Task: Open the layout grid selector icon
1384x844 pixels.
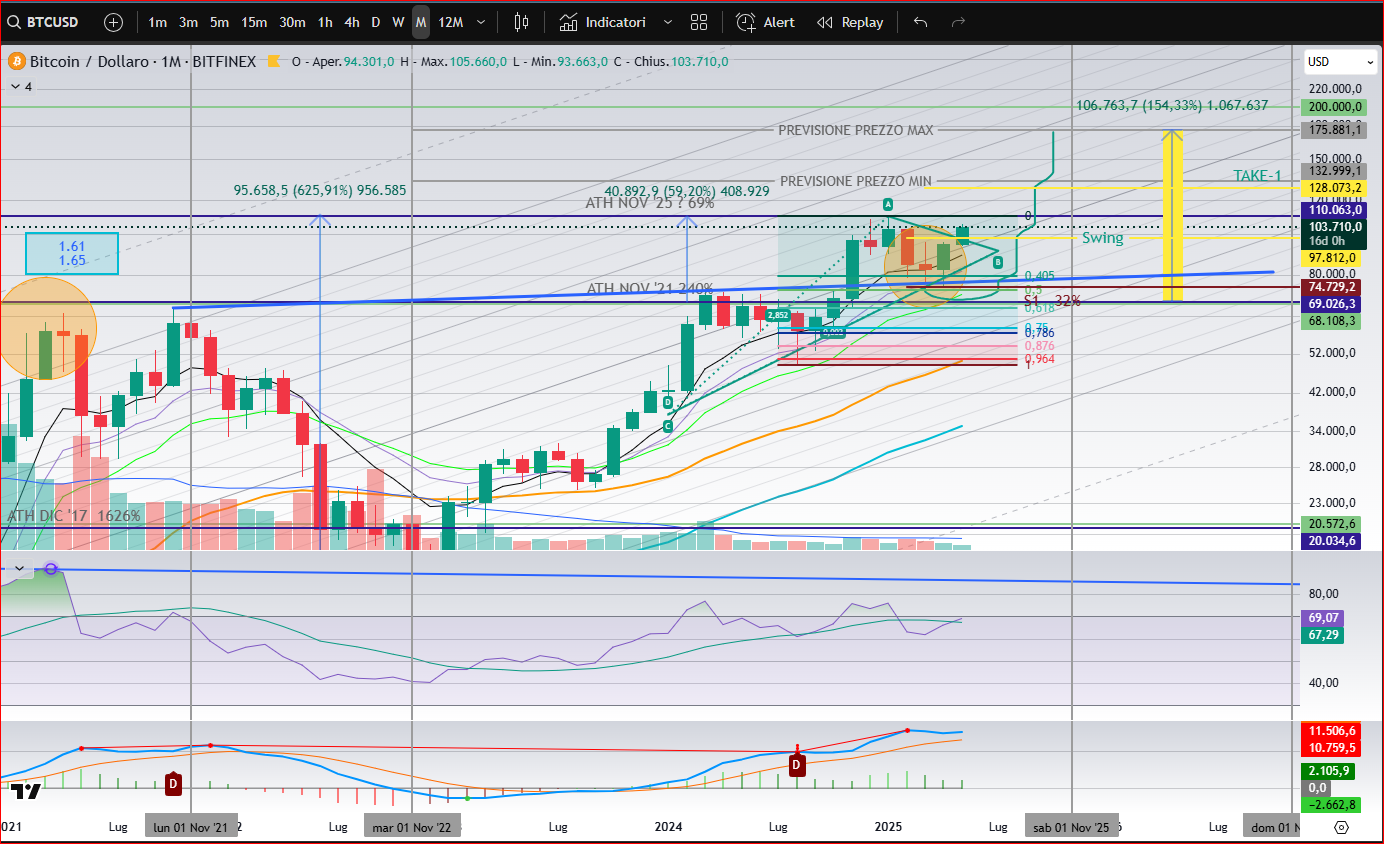Action: [x=699, y=22]
